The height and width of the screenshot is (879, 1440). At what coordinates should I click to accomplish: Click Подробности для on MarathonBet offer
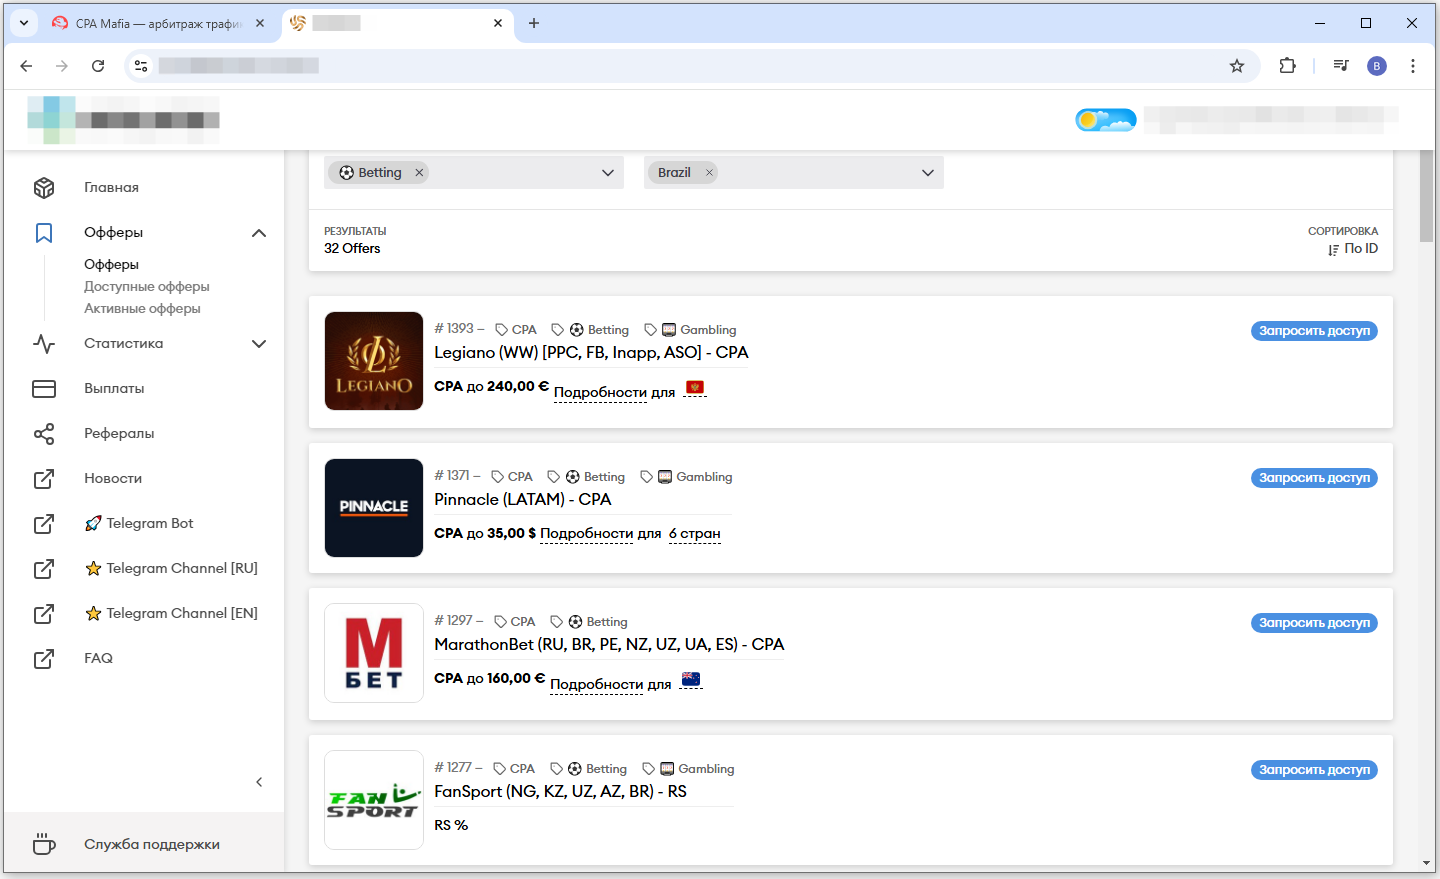click(610, 685)
